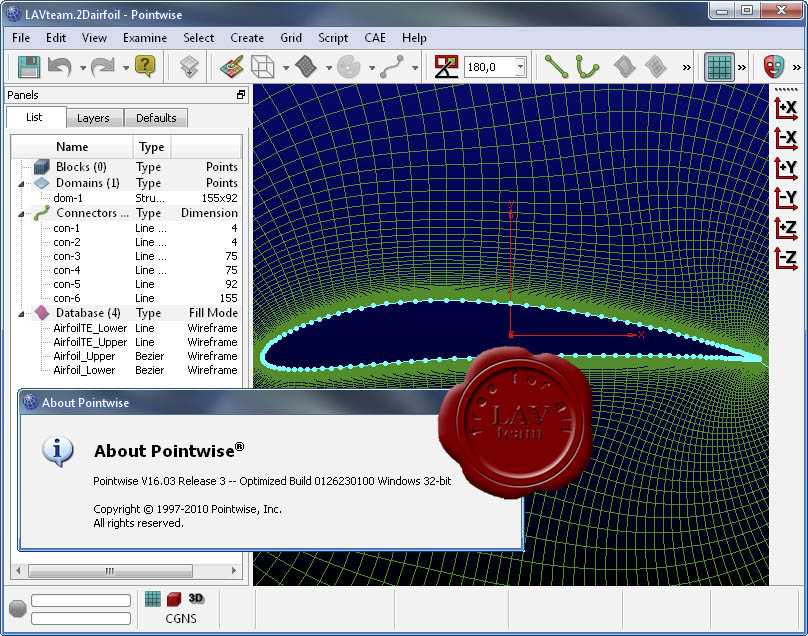Toggle the green grid mask button
The width and height of the screenshot is (808, 636).
tap(719, 67)
